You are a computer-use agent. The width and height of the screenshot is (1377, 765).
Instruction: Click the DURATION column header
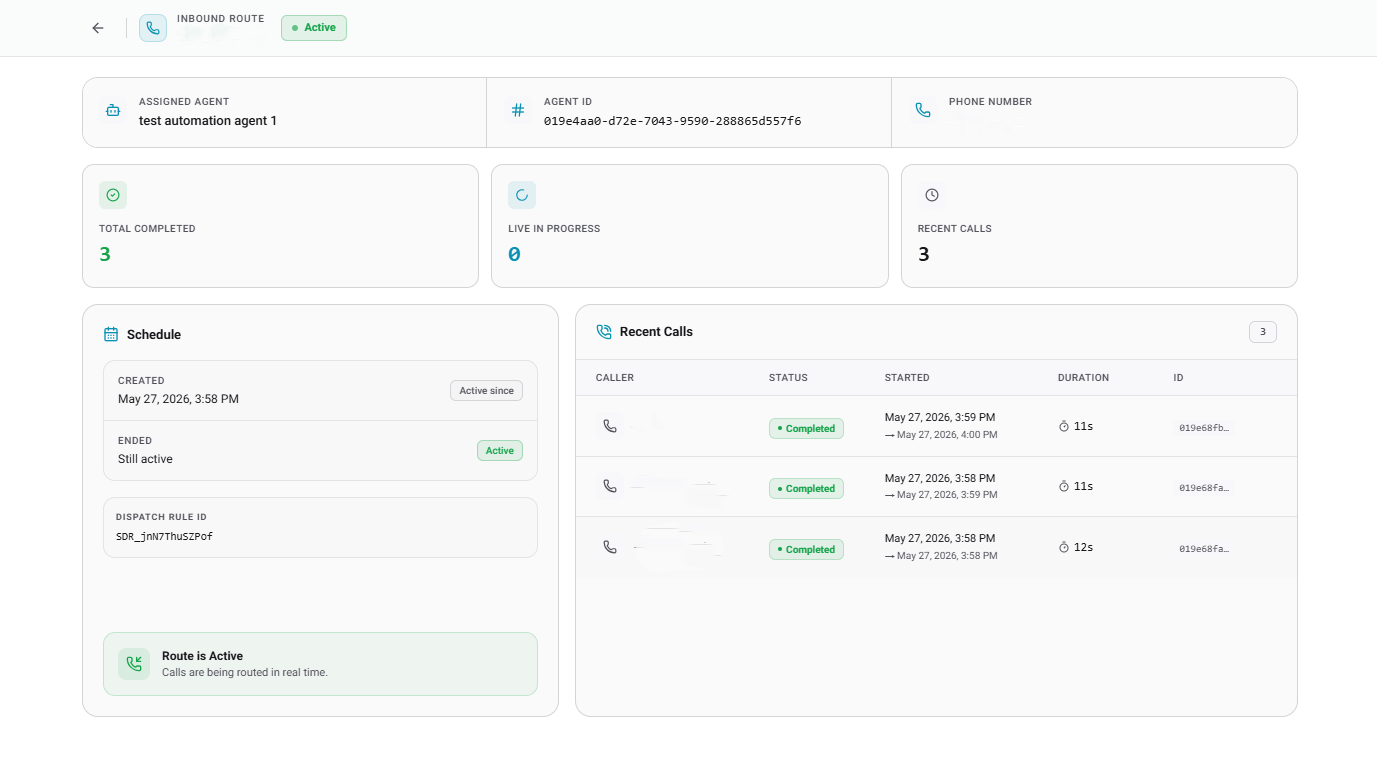(x=1083, y=378)
